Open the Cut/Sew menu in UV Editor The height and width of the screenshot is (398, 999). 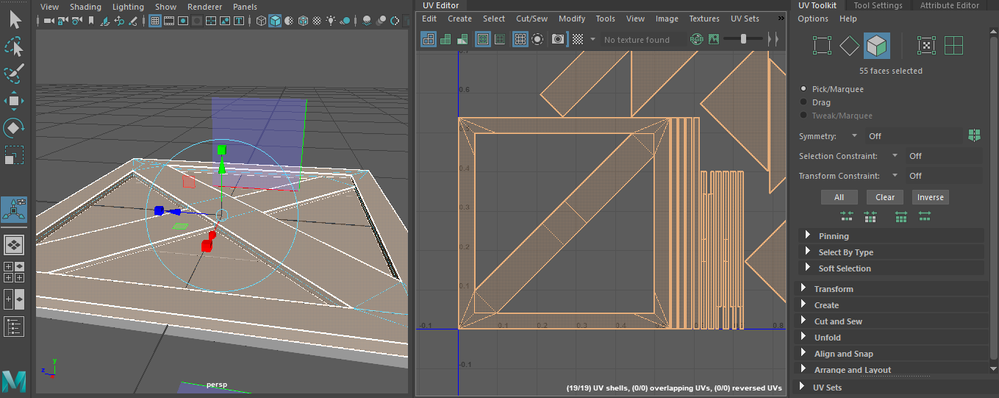coord(531,18)
